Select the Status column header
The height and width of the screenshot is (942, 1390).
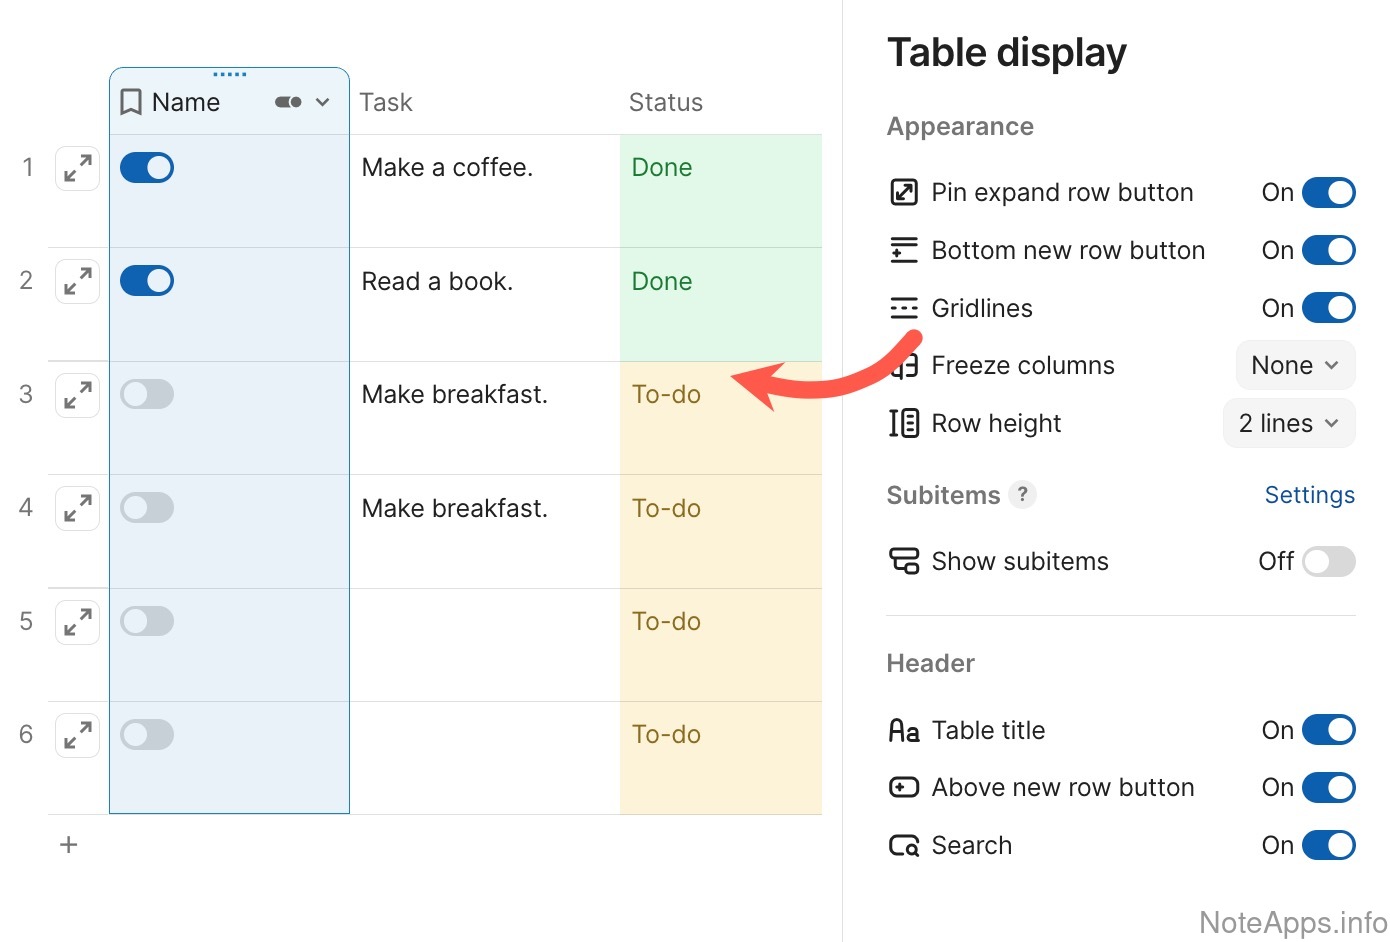click(x=665, y=102)
